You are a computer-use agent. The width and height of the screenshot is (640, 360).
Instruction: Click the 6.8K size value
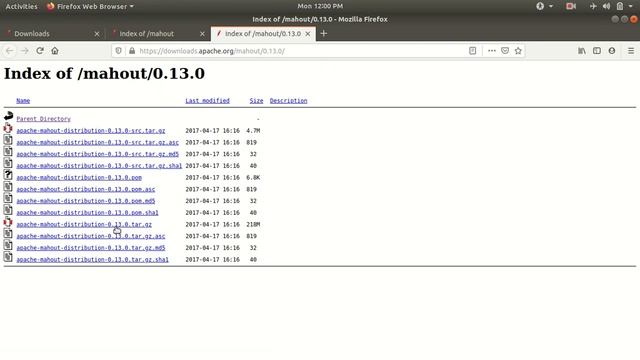coord(253,178)
